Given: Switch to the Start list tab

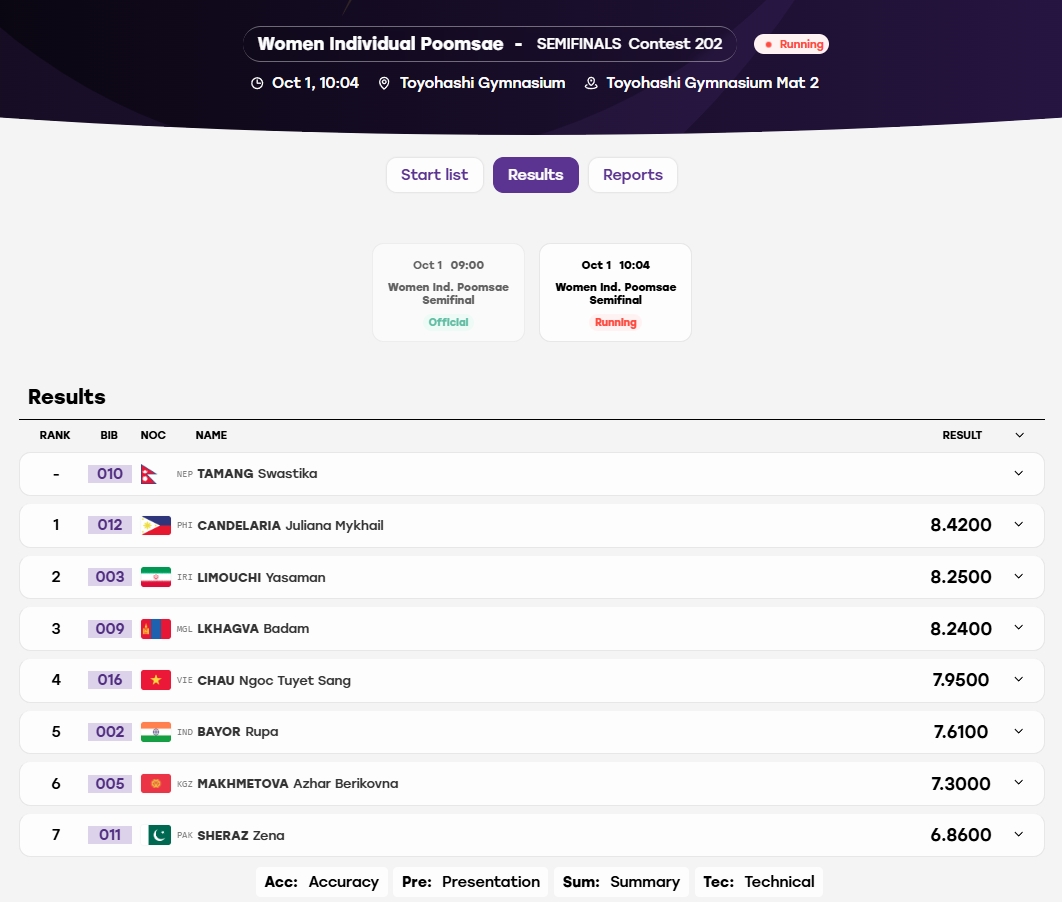Looking at the screenshot, I should pyautogui.click(x=435, y=175).
